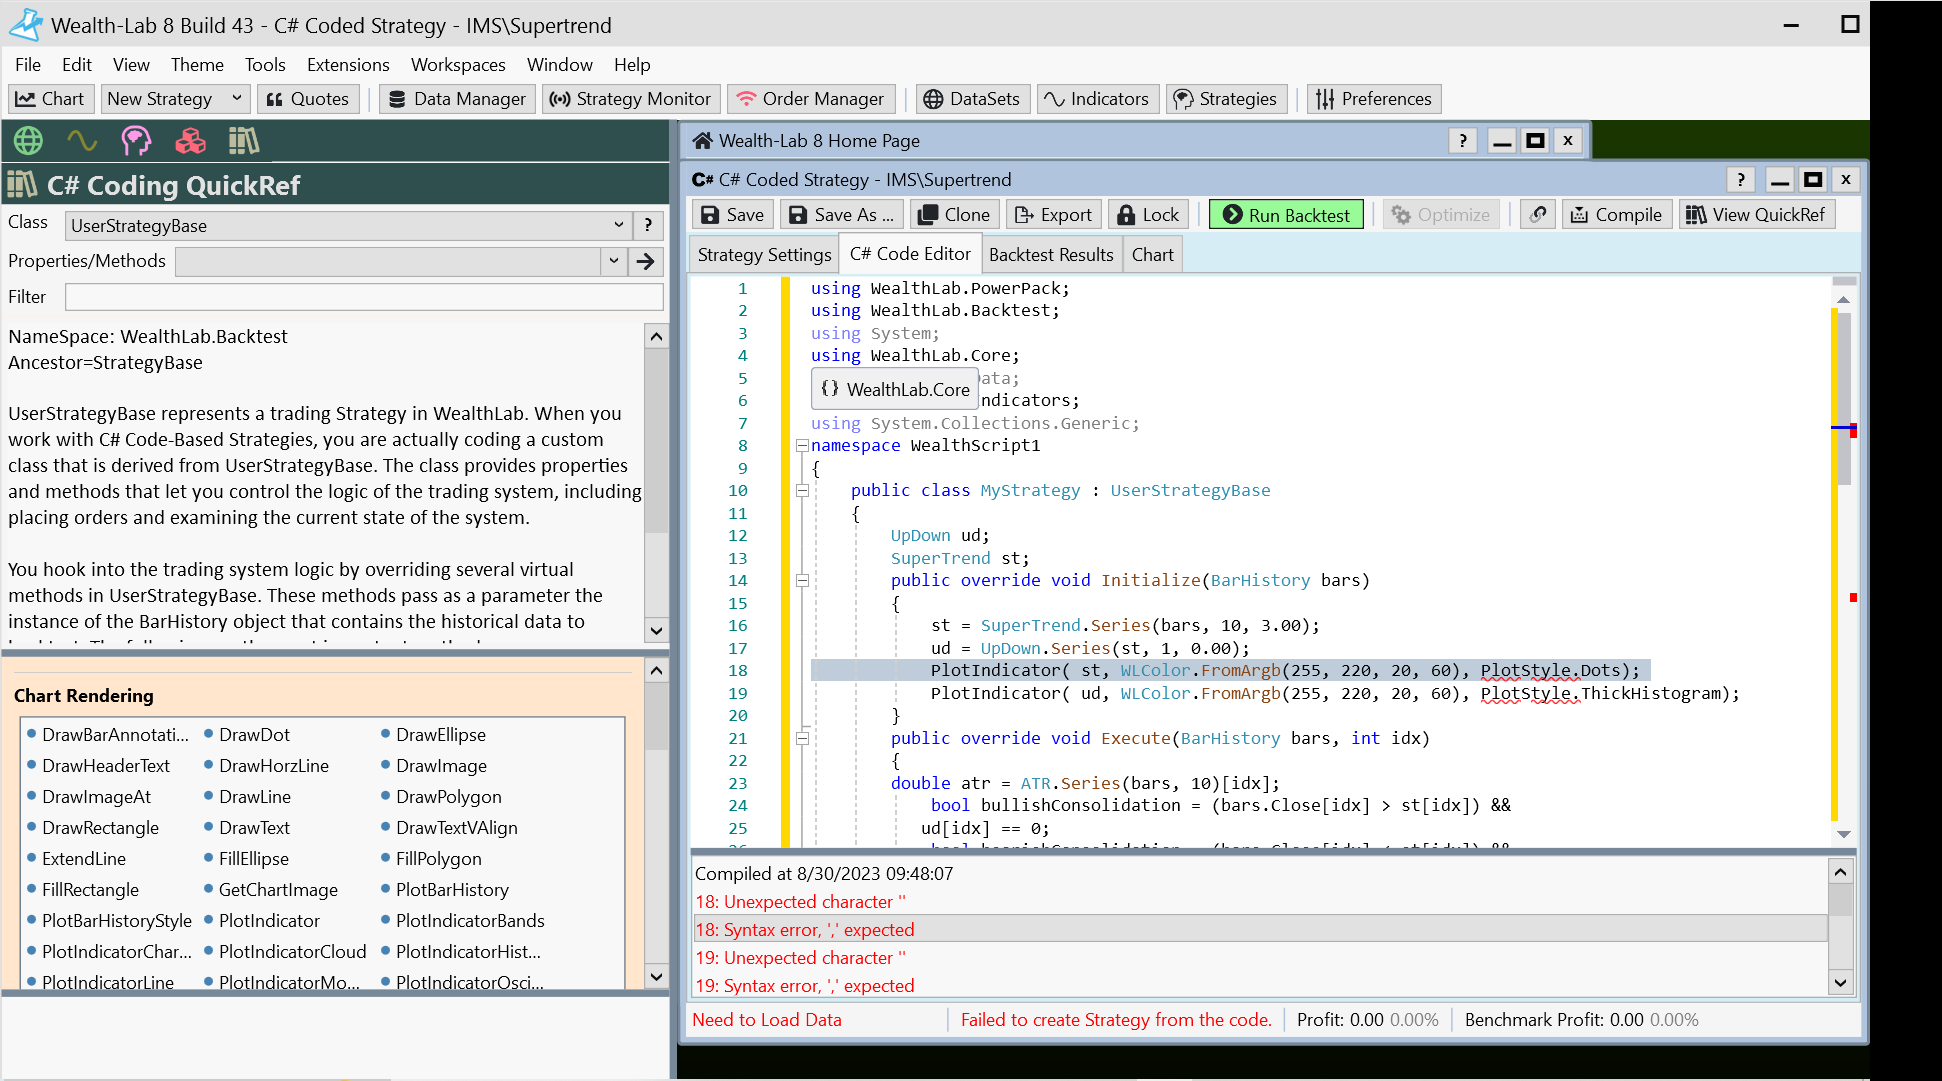
Task: Expand the Properties/Methods dropdown
Action: tap(613, 261)
